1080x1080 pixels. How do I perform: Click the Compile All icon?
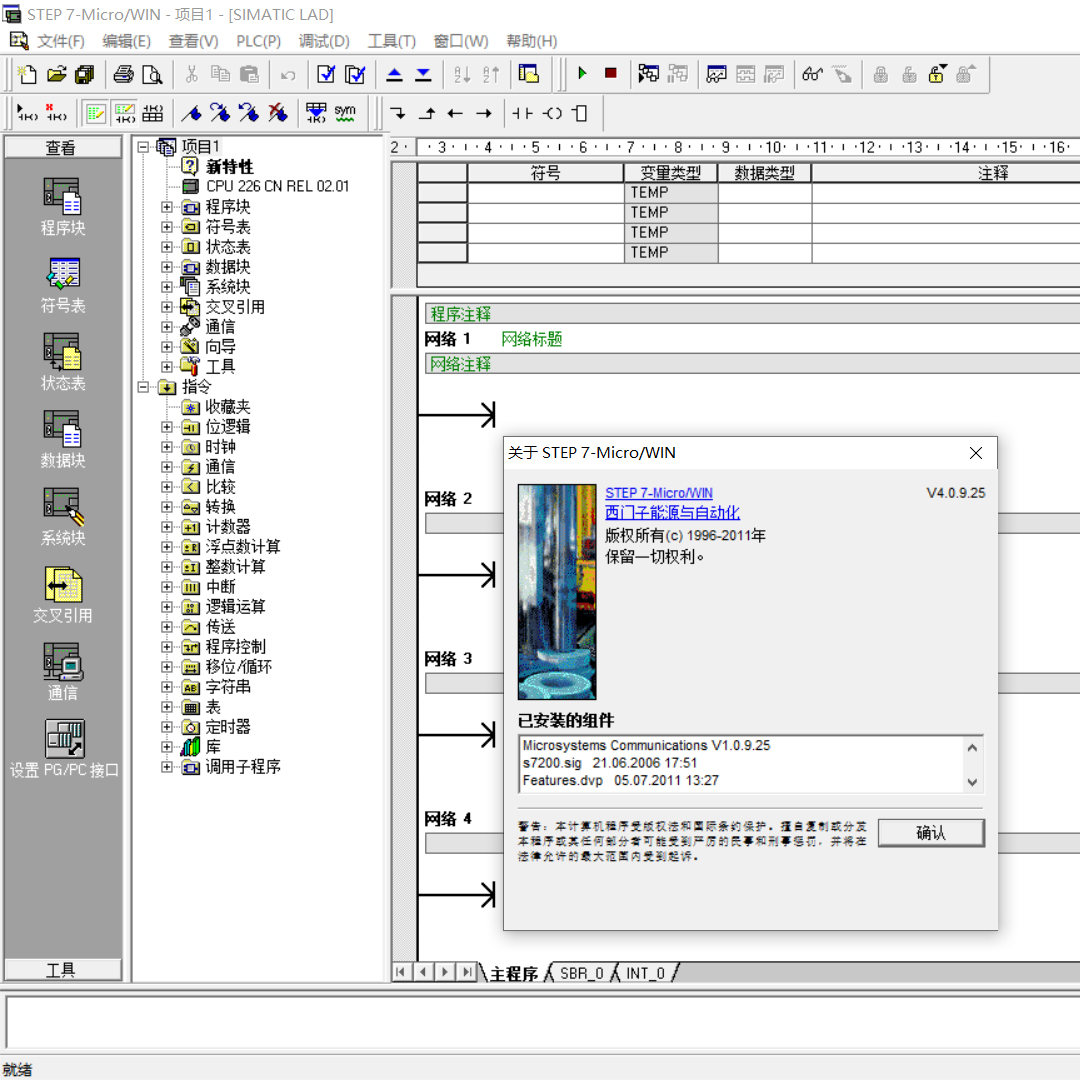coord(355,74)
